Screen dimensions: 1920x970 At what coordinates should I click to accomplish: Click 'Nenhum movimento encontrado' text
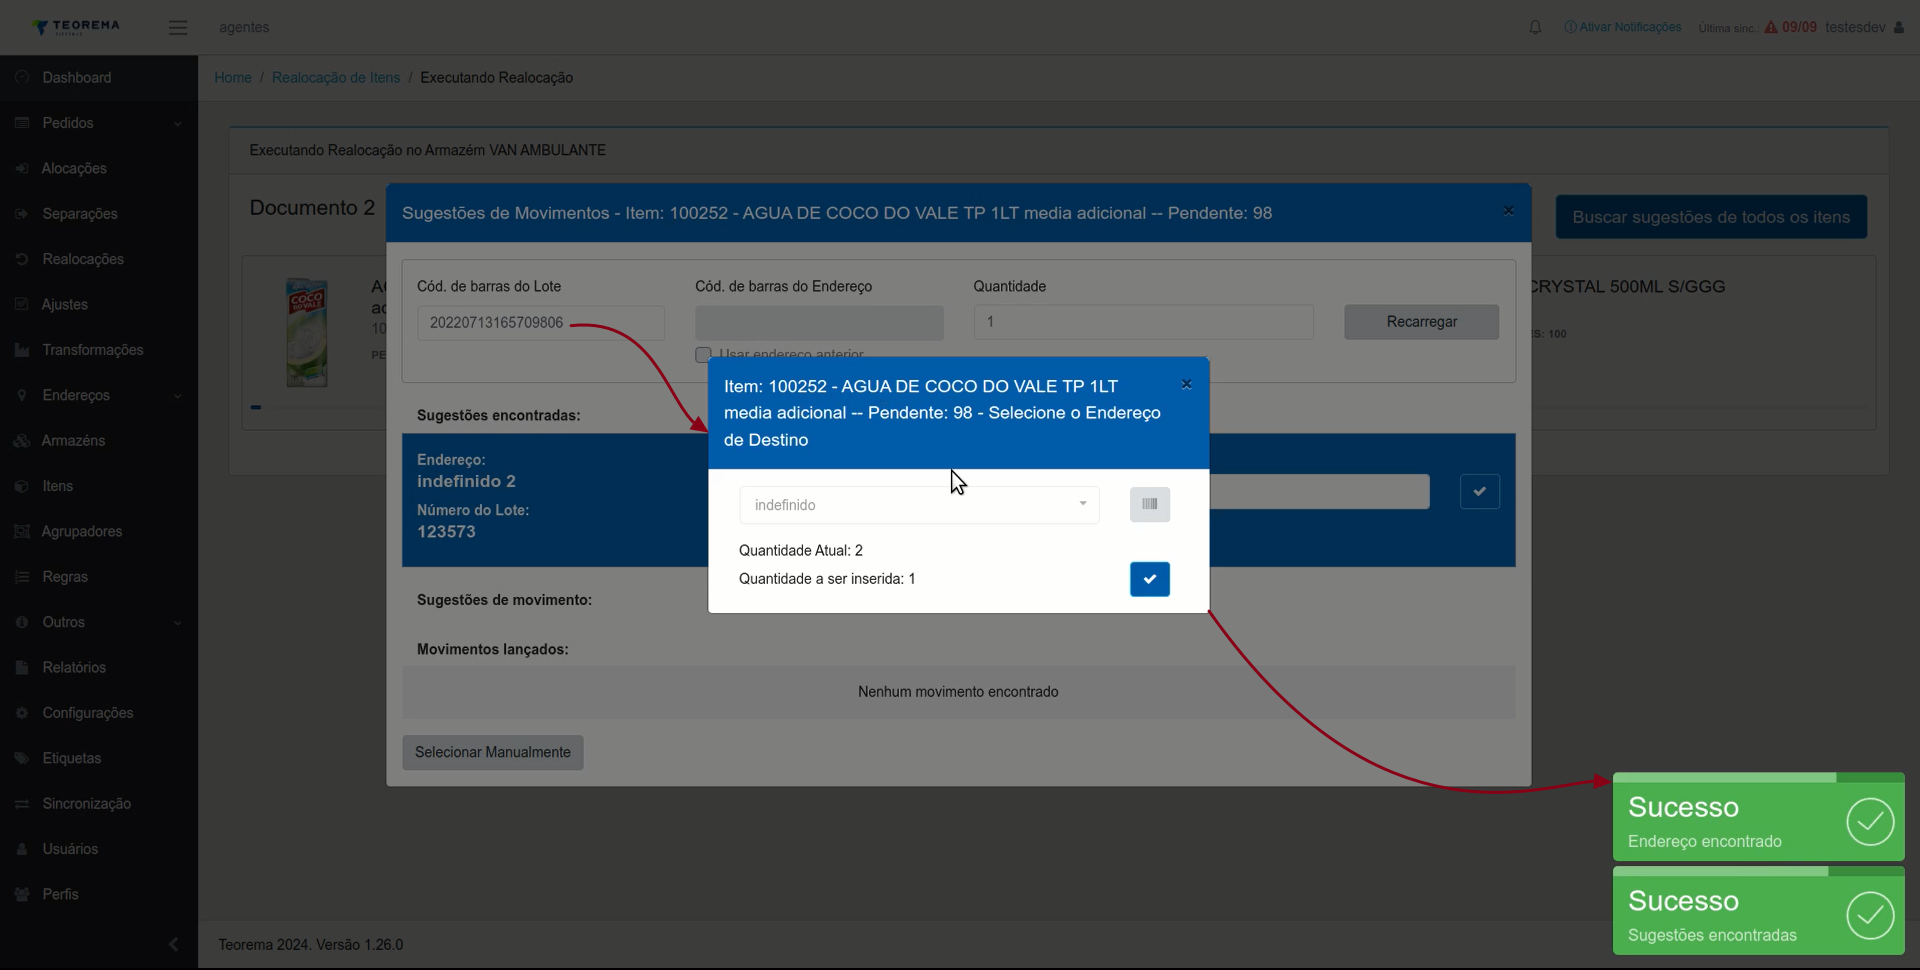(x=958, y=691)
